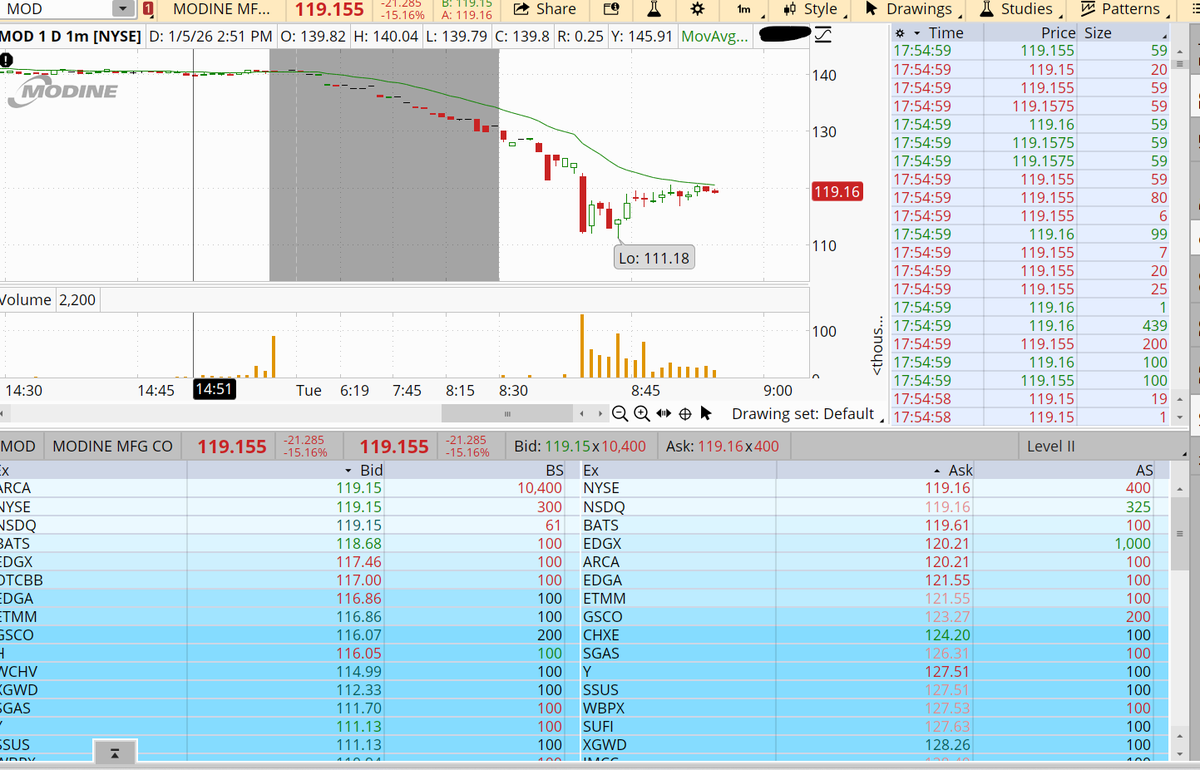The width and height of the screenshot is (1200, 770).
Task: Open Time and Sales gear settings icon
Action: pos(899,32)
